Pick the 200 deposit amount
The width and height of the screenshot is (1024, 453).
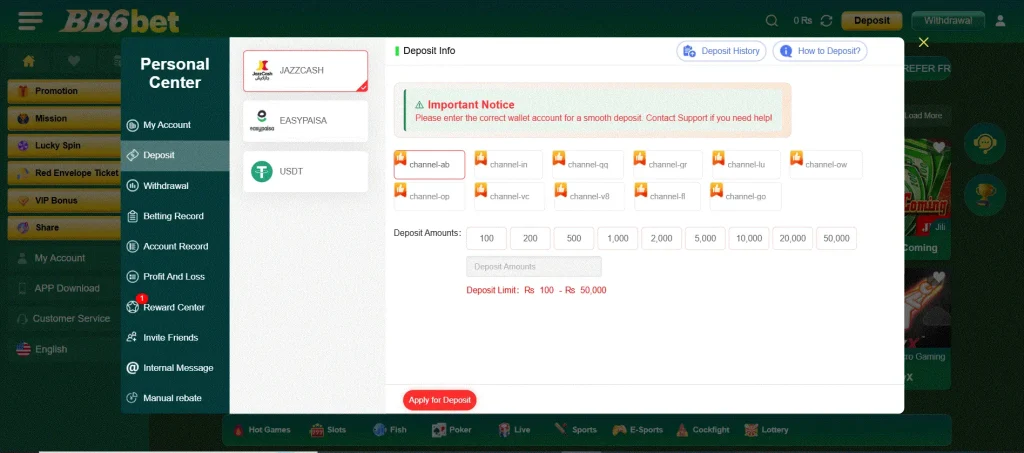pyautogui.click(x=530, y=238)
